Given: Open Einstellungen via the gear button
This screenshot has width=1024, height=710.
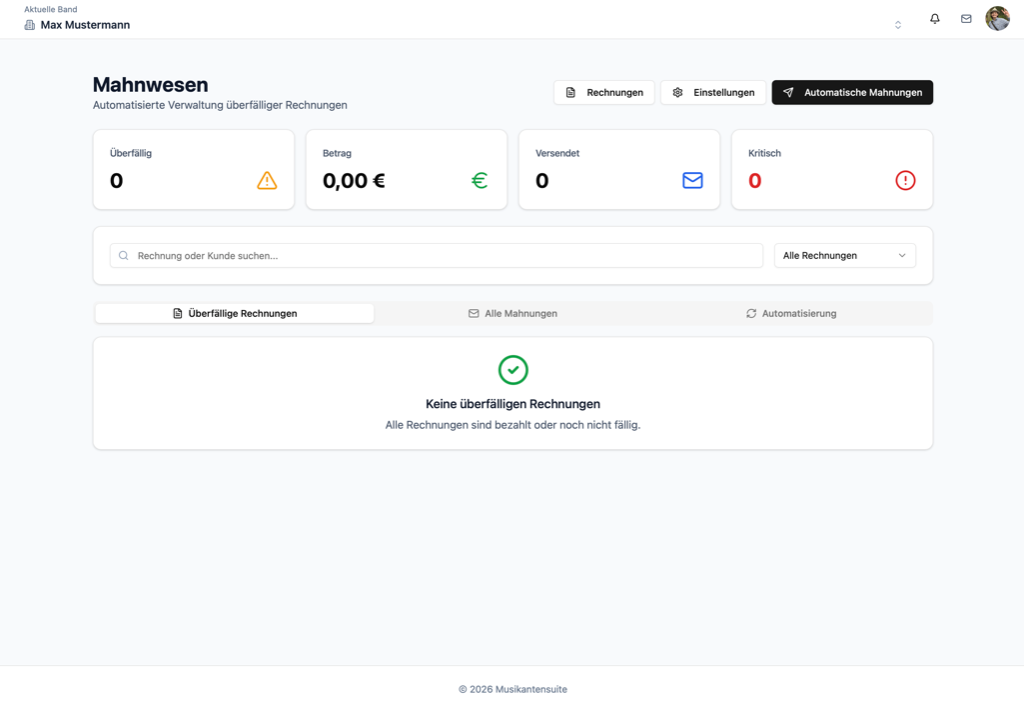Looking at the screenshot, I should pyautogui.click(x=713, y=93).
